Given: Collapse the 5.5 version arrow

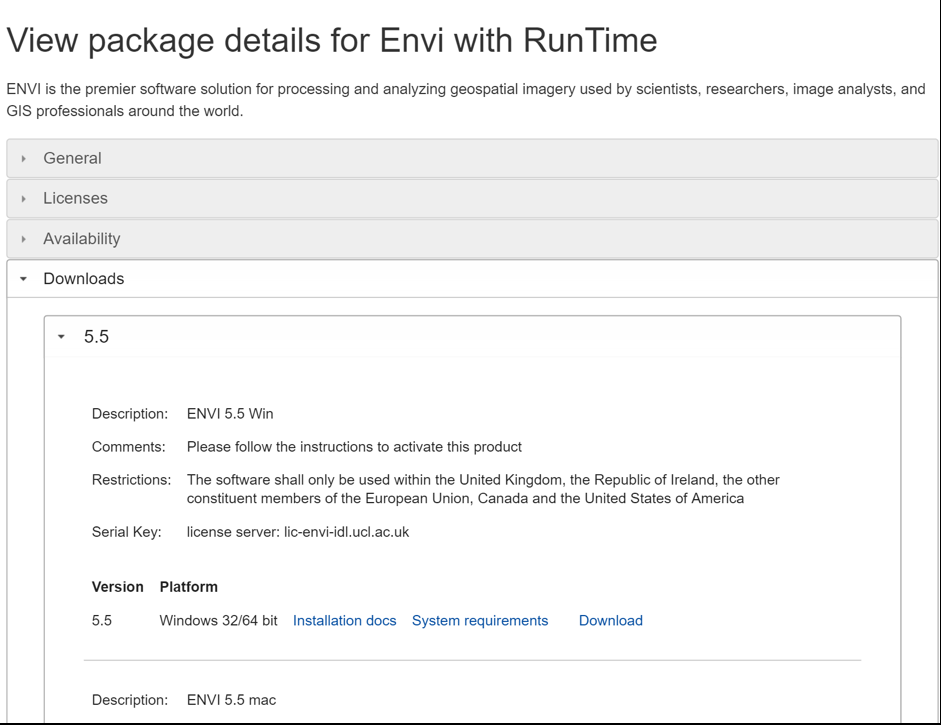Looking at the screenshot, I should tap(61, 337).
